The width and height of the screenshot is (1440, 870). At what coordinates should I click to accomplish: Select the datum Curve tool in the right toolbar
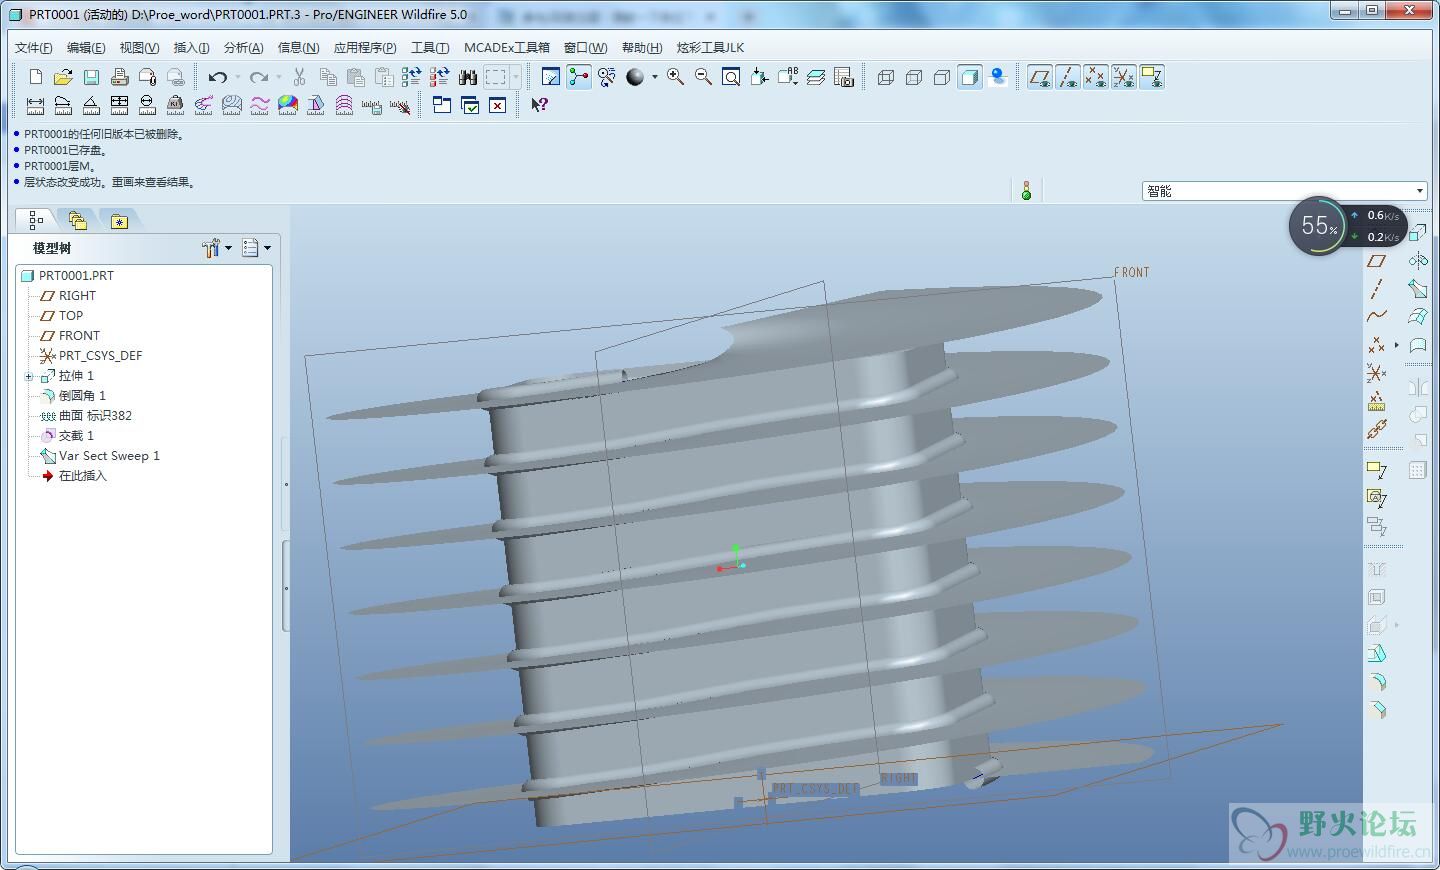coord(1377,316)
